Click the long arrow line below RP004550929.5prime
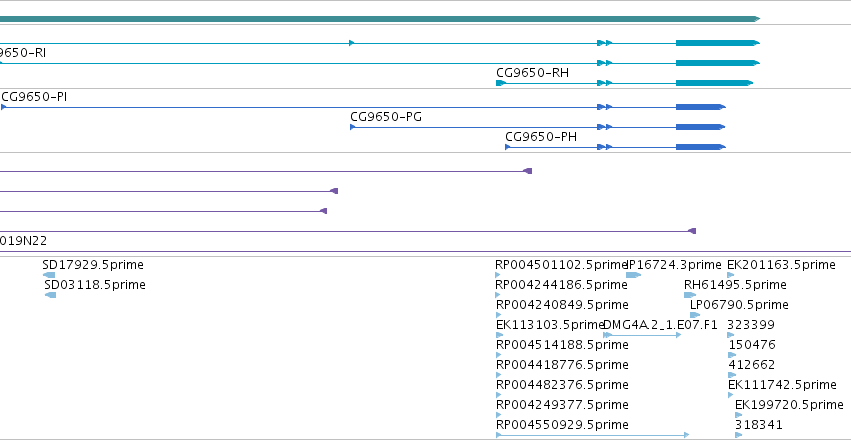This screenshot has width=851, height=440. [x=593, y=435]
